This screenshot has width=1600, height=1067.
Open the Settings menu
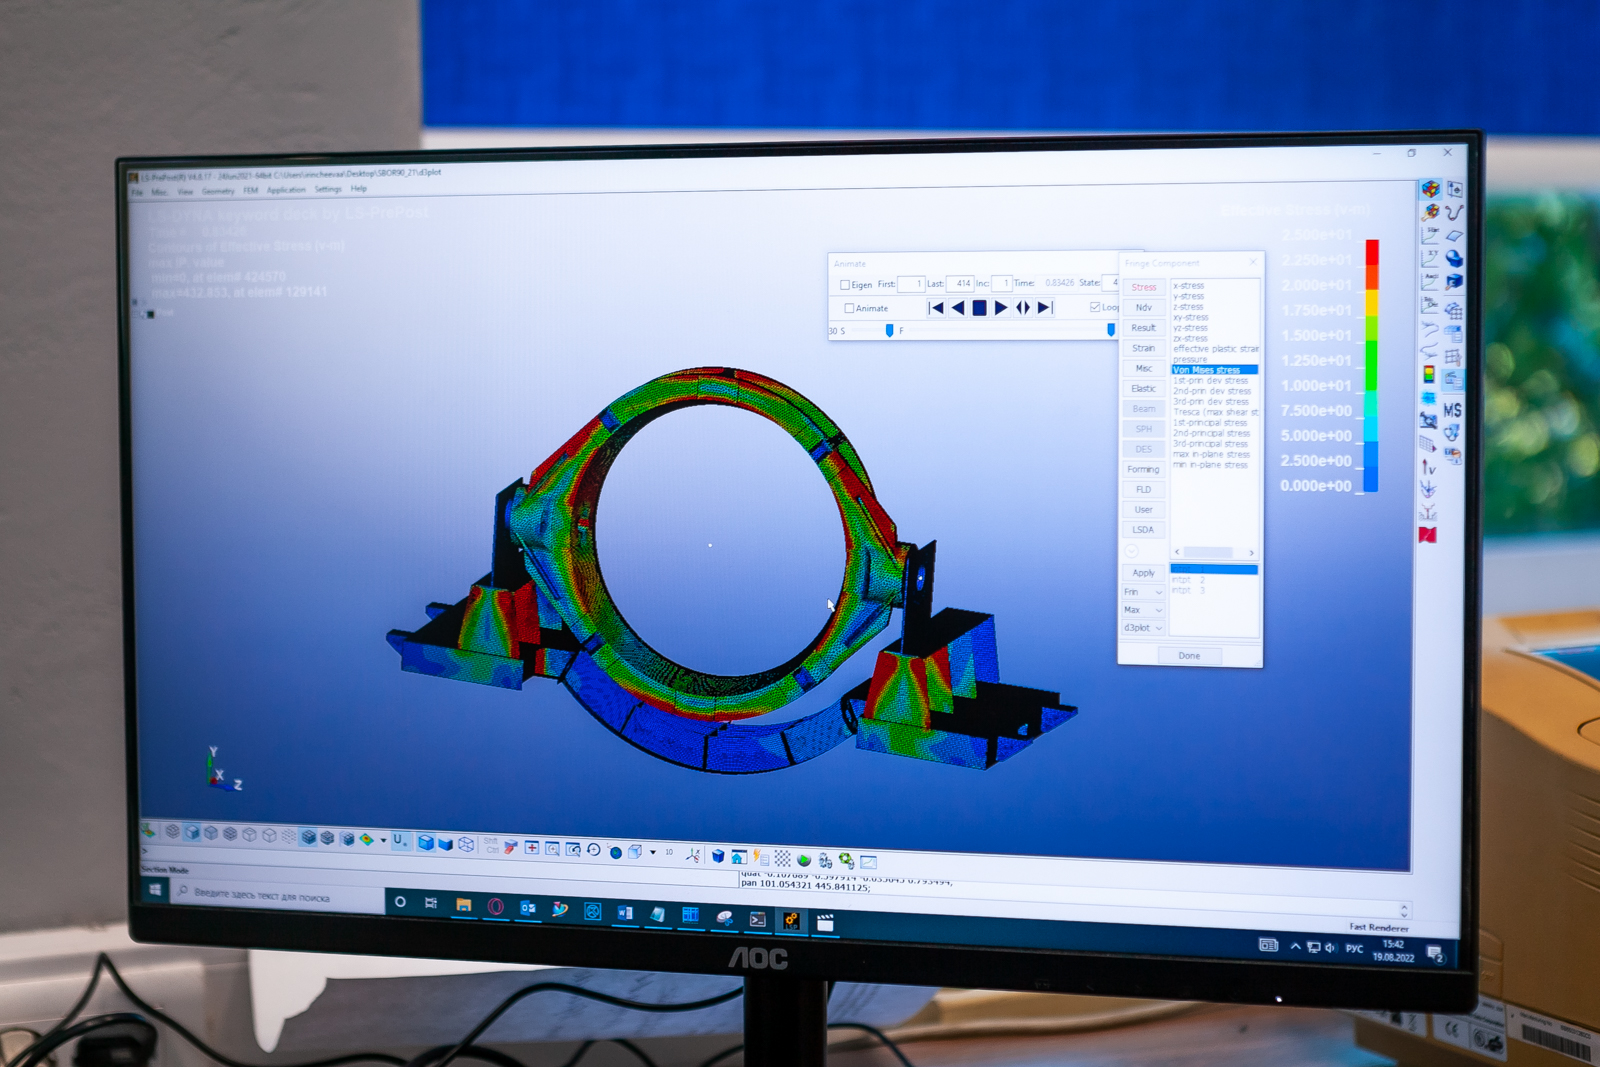(x=328, y=189)
